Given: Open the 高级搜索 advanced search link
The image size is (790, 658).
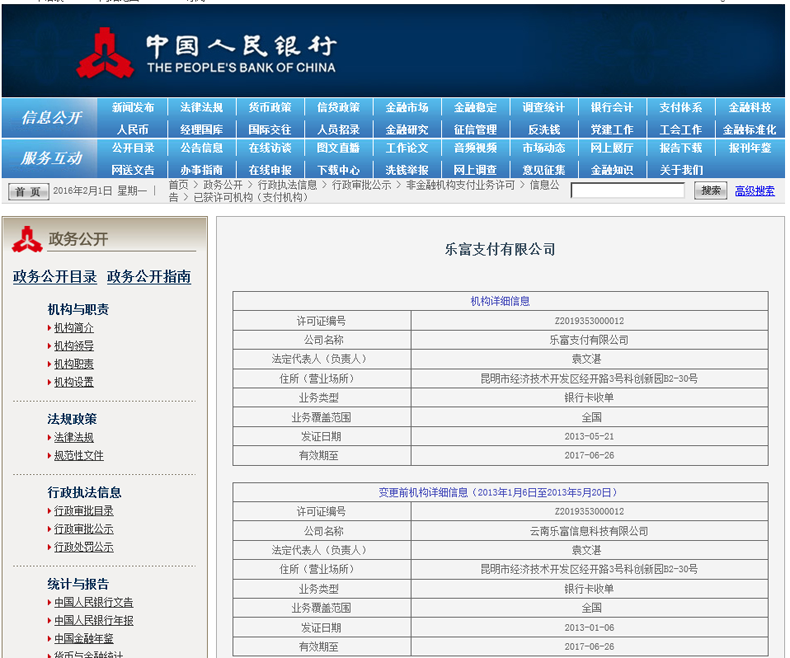Looking at the screenshot, I should 755,191.
